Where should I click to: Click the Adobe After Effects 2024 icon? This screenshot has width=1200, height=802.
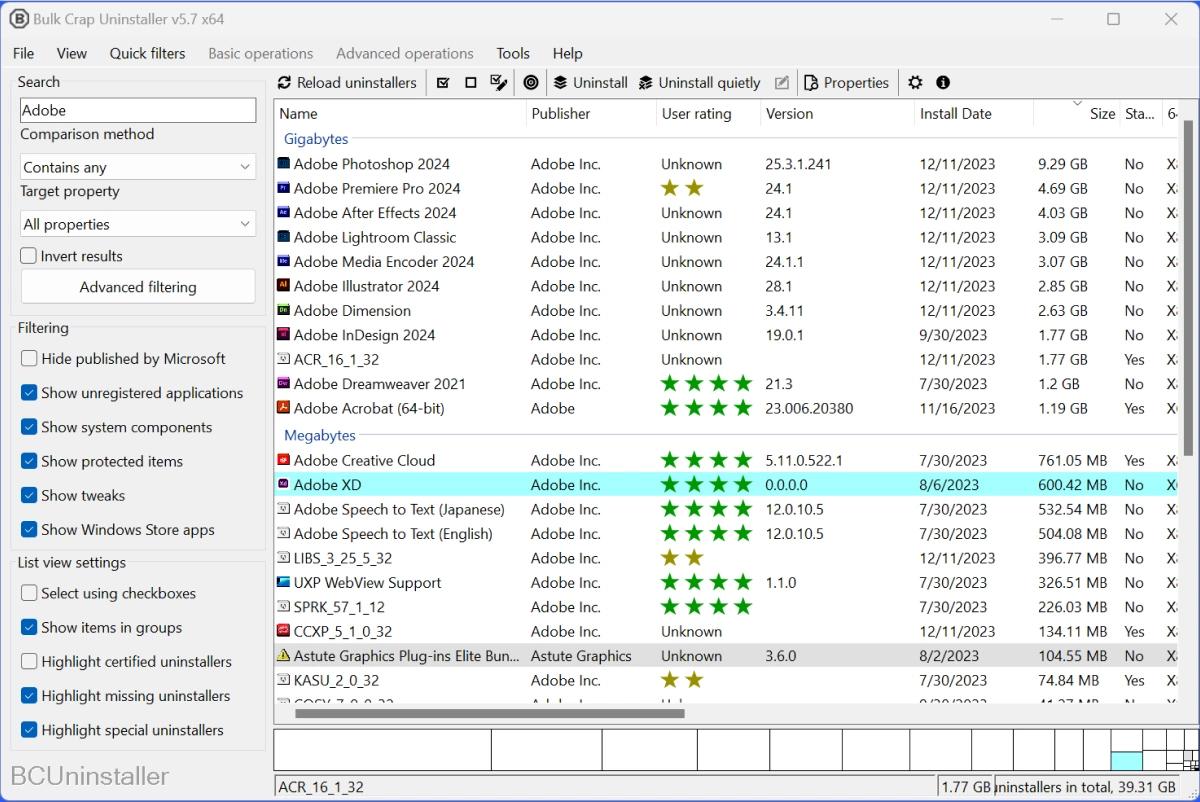pos(284,213)
